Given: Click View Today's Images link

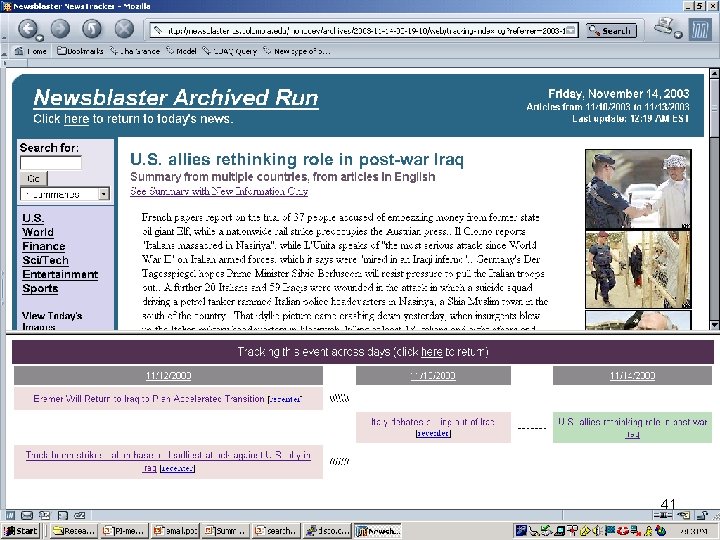Looking at the screenshot, I should pos(52,321).
